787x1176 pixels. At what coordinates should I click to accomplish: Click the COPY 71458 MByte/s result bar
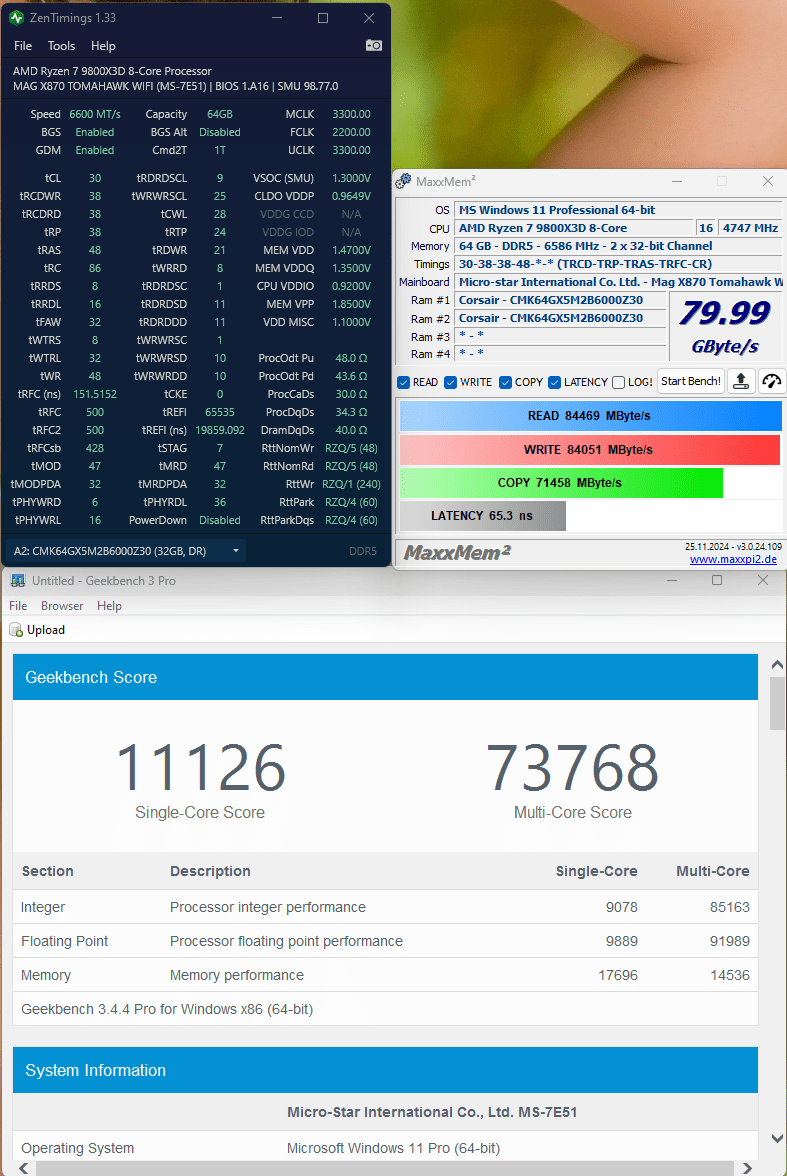561,482
